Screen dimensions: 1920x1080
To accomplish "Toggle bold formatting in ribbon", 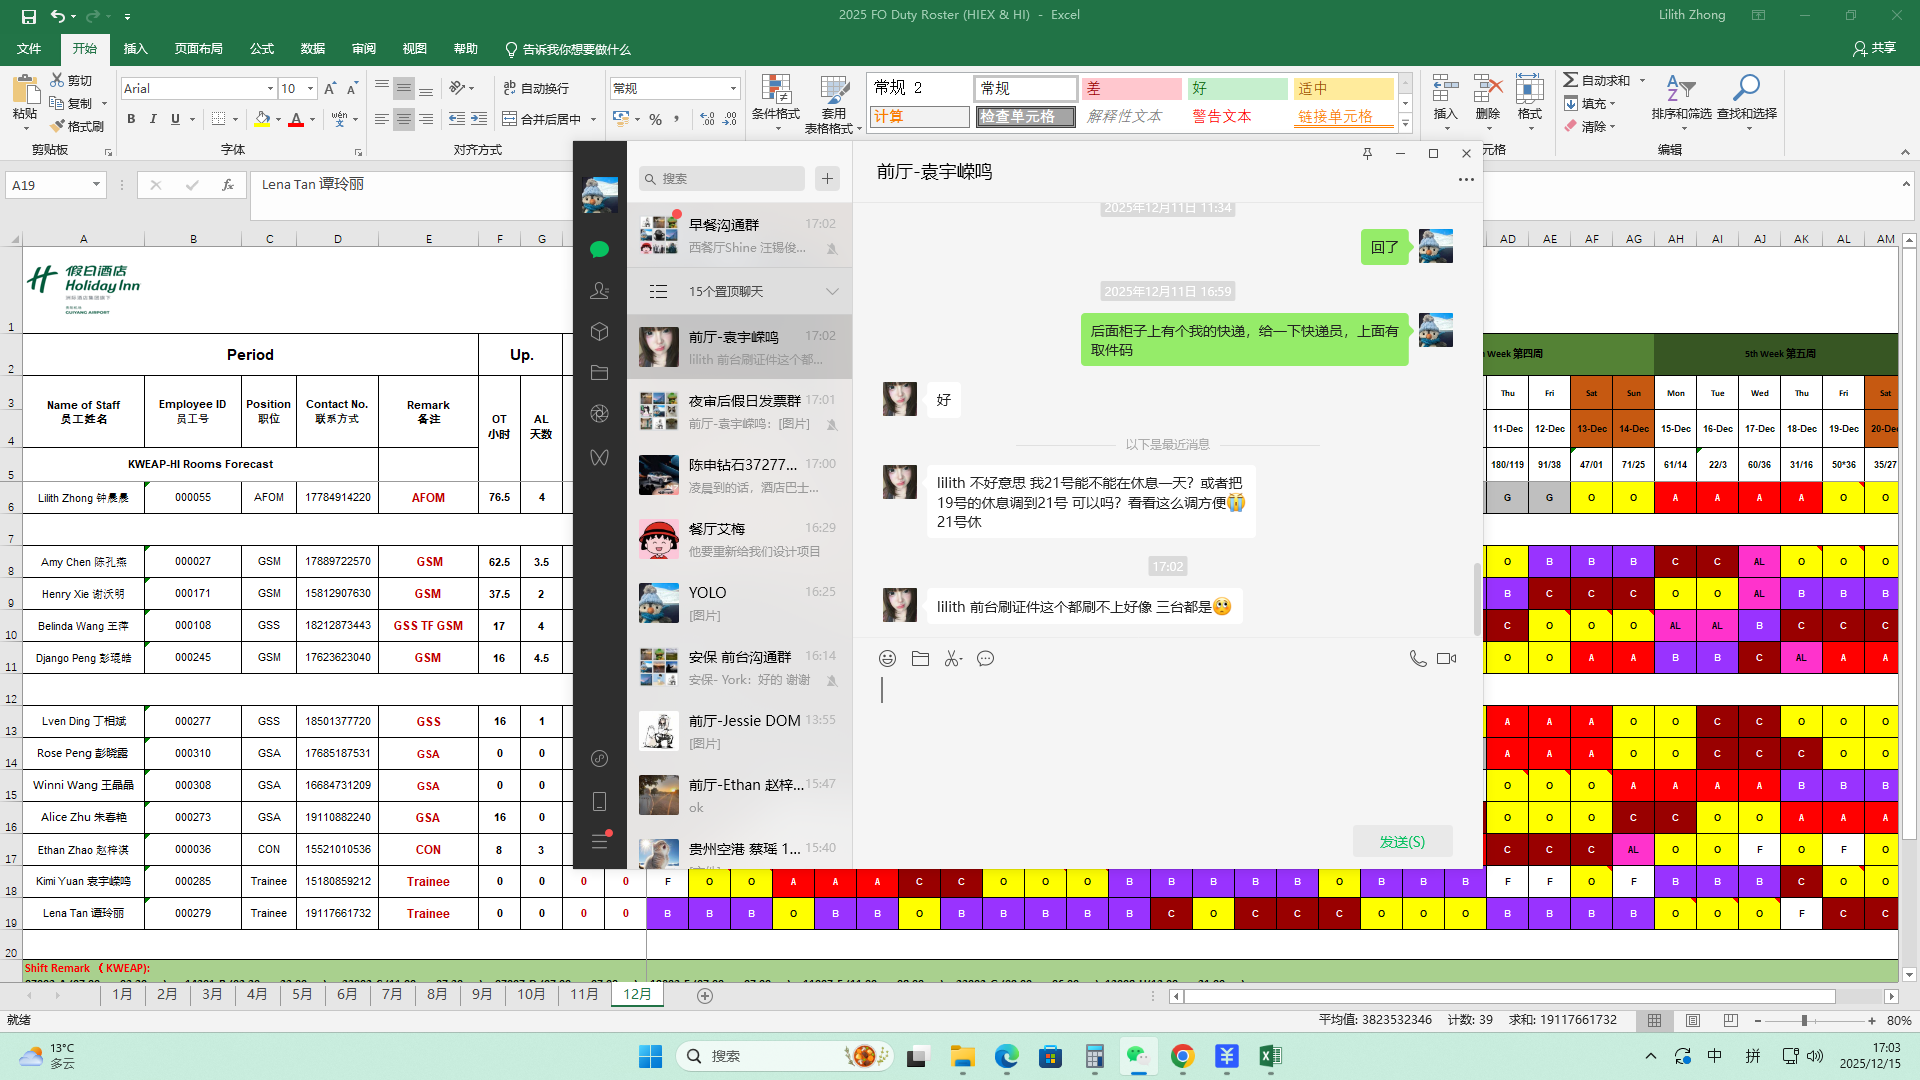I will click(131, 119).
